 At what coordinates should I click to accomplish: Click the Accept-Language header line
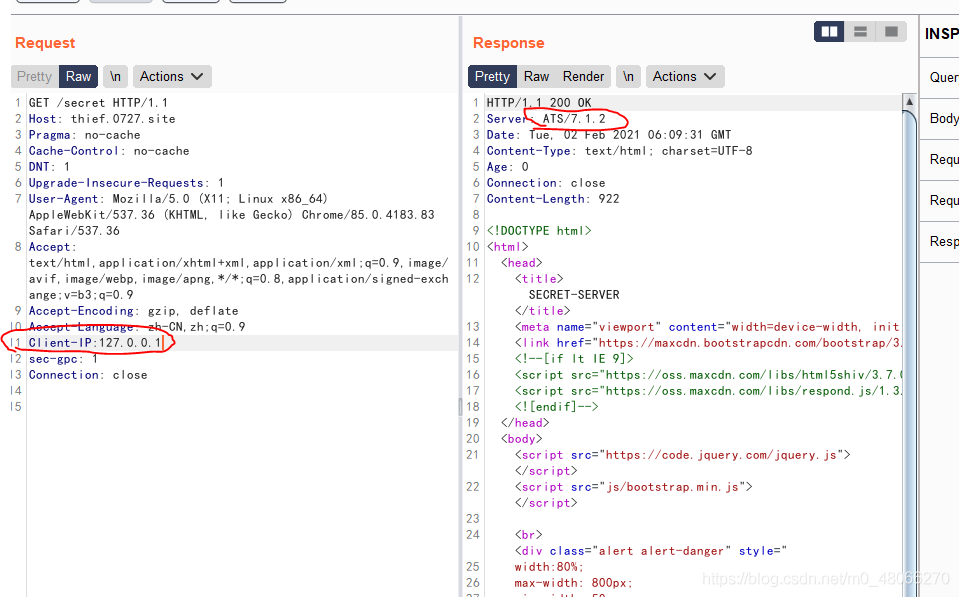coord(137,327)
